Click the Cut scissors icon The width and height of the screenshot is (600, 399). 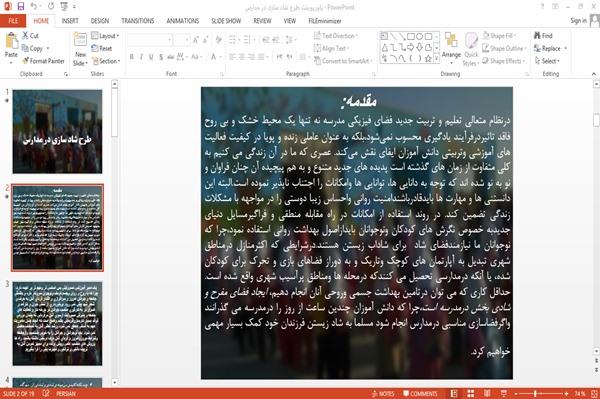click(26, 36)
